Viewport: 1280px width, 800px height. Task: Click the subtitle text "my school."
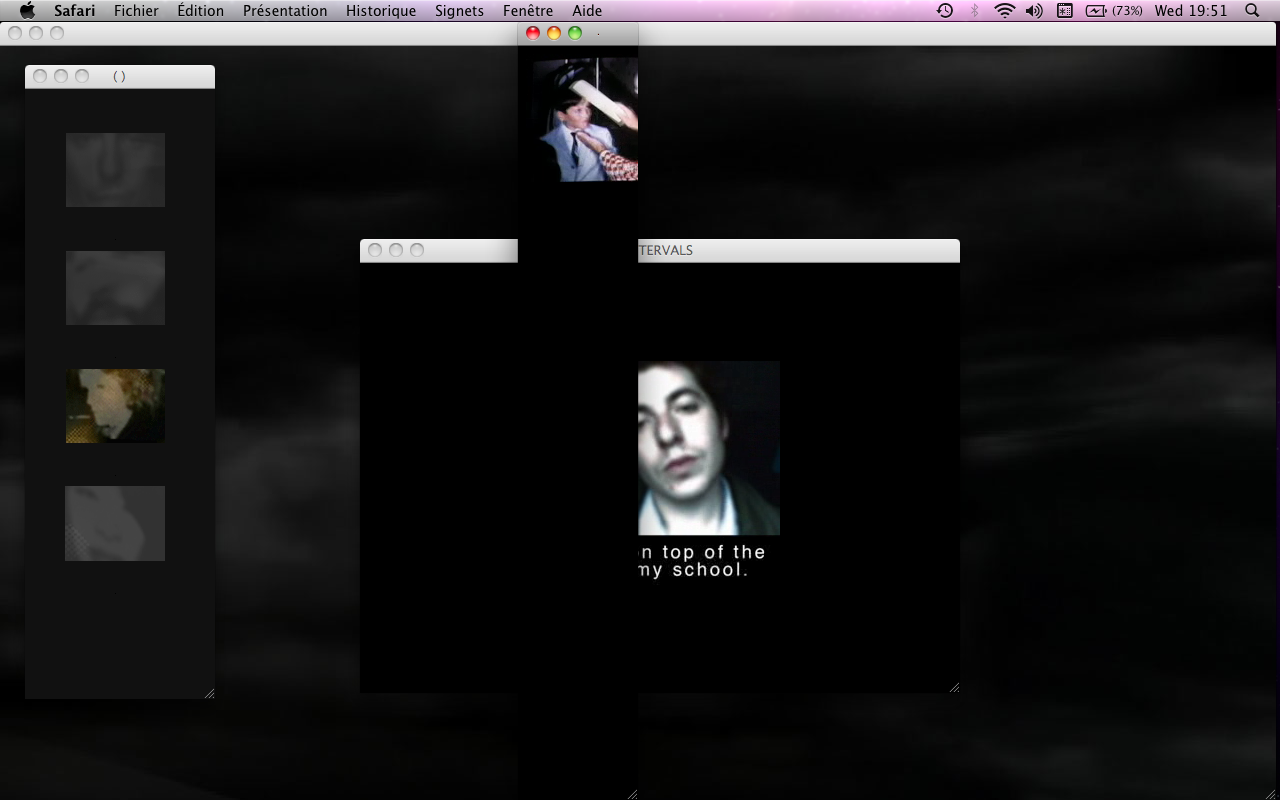(693, 570)
